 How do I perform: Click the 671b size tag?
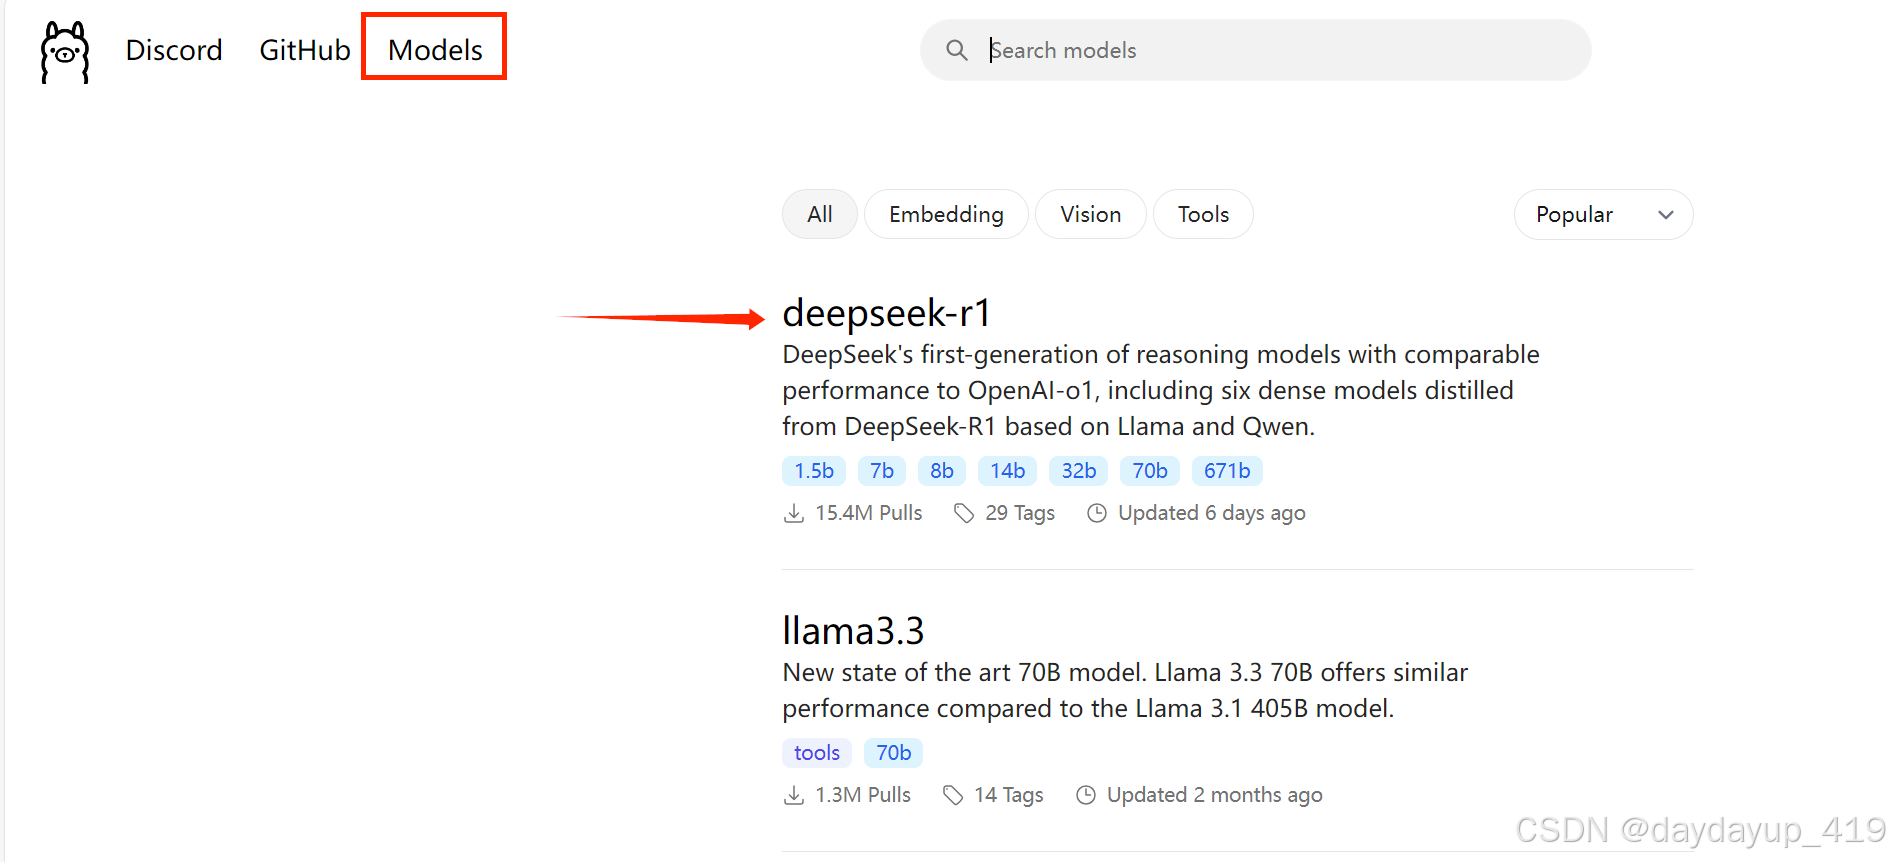[1227, 471]
